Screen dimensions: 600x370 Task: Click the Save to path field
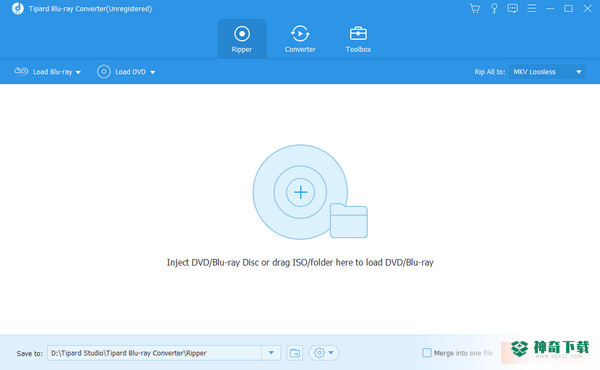(x=155, y=353)
